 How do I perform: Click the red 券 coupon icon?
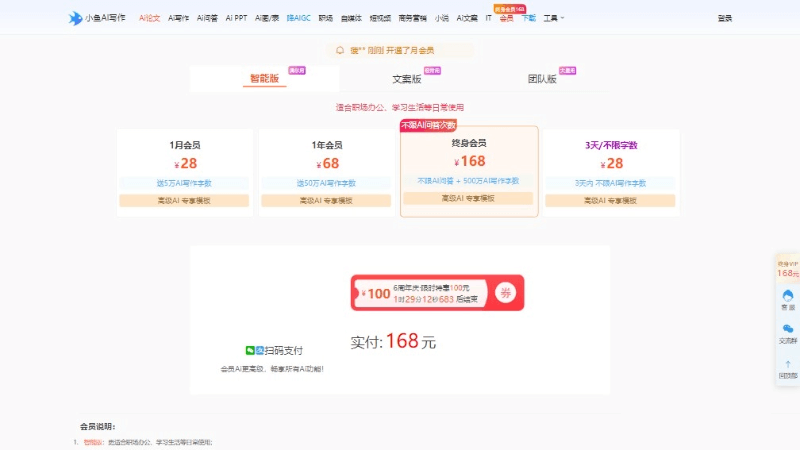click(x=506, y=292)
